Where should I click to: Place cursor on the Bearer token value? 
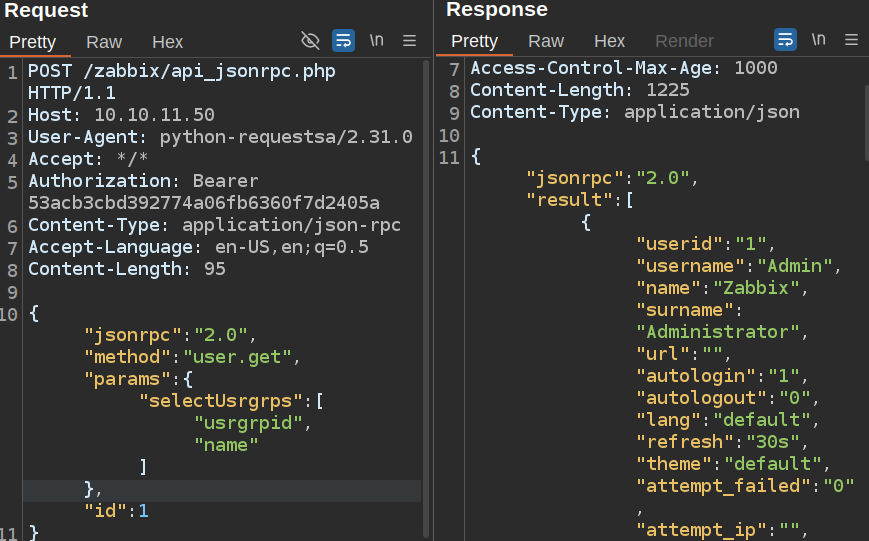pyautogui.click(x=204, y=203)
